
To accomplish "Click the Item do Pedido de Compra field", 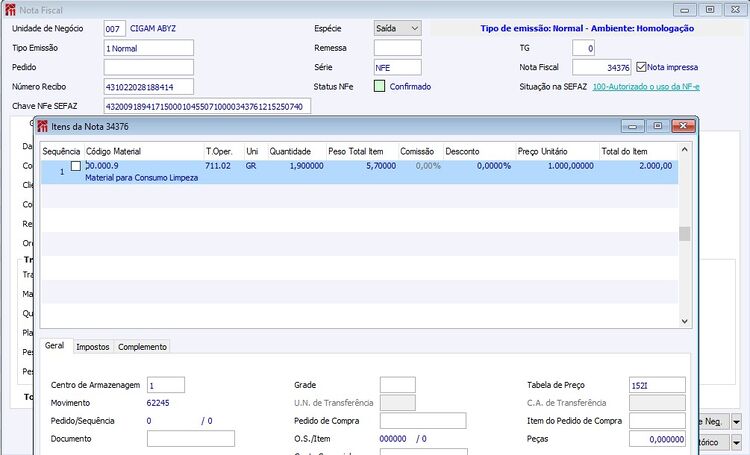I will click(x=657, y=421).
